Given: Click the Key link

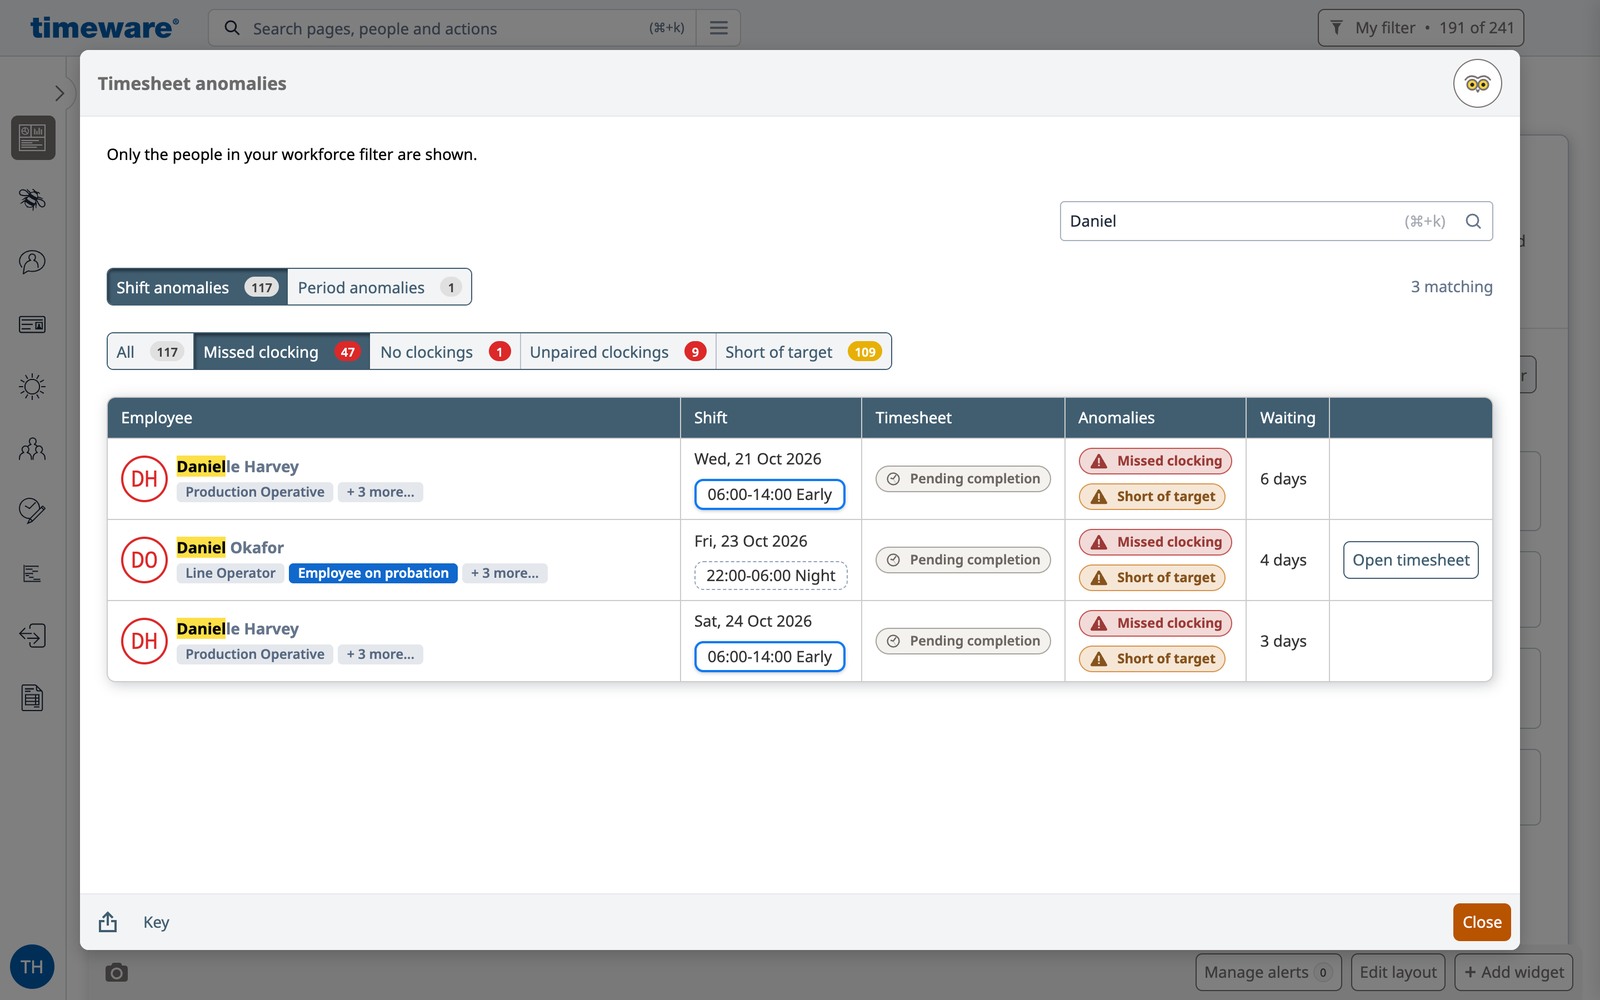Looking at the screenshot, I should click(x=156, y=922).
